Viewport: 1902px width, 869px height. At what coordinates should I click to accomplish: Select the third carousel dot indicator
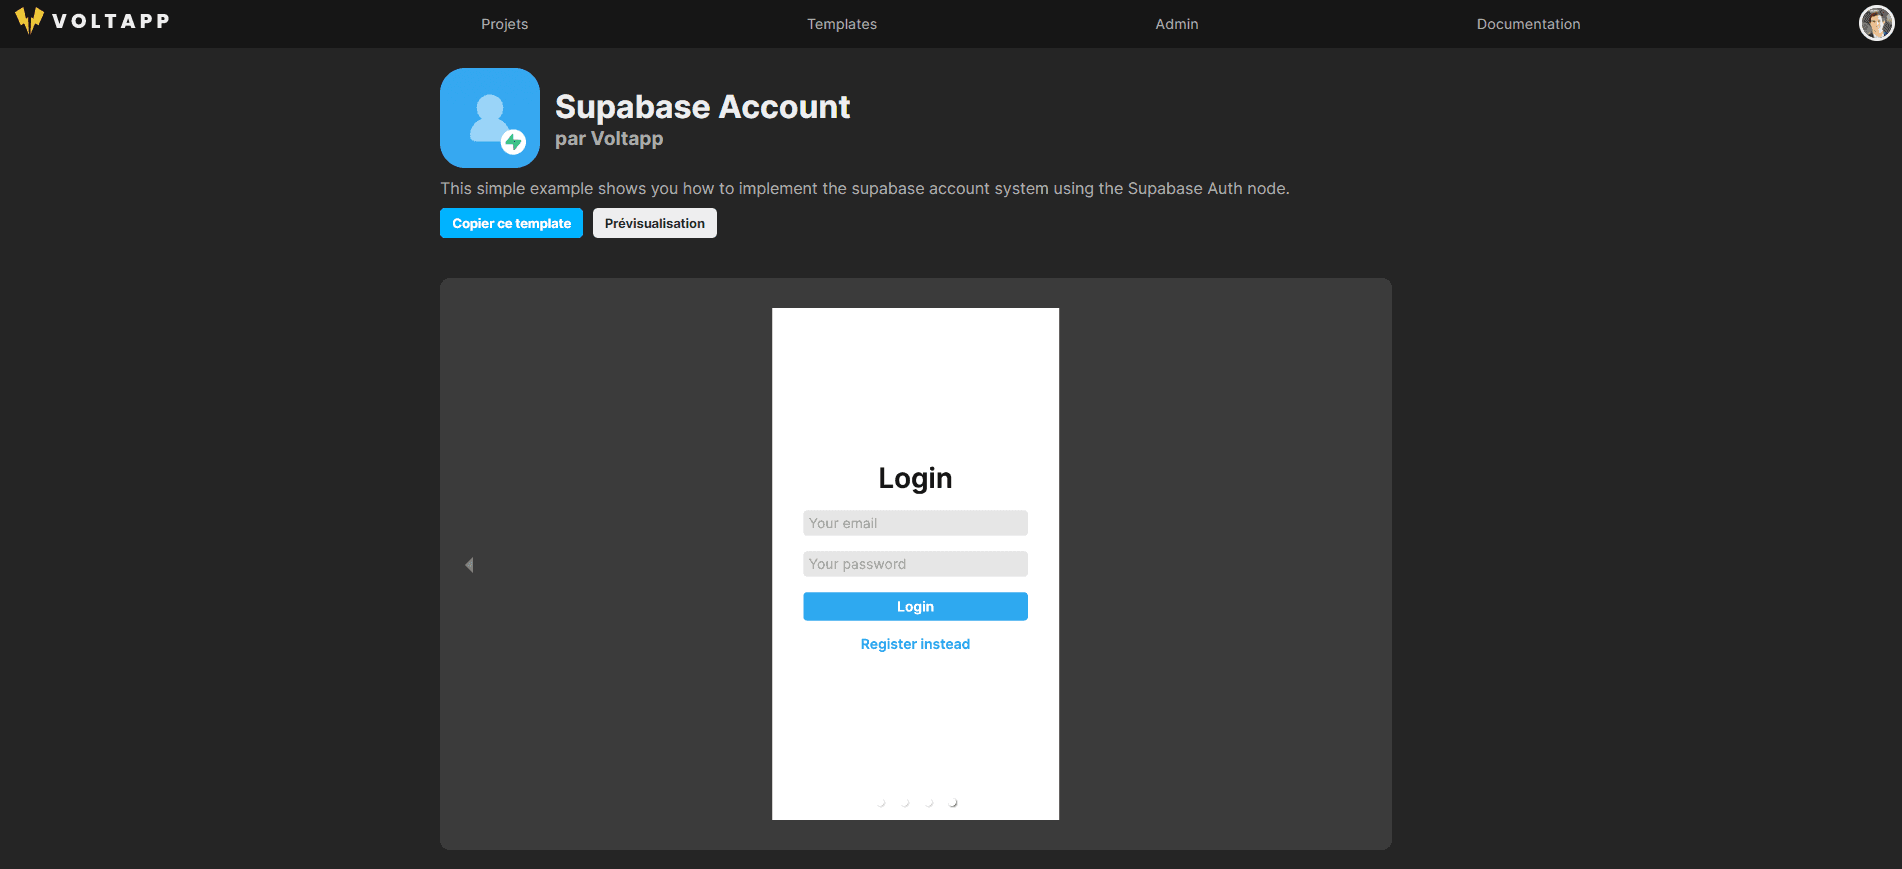click(x=929, y=802)
